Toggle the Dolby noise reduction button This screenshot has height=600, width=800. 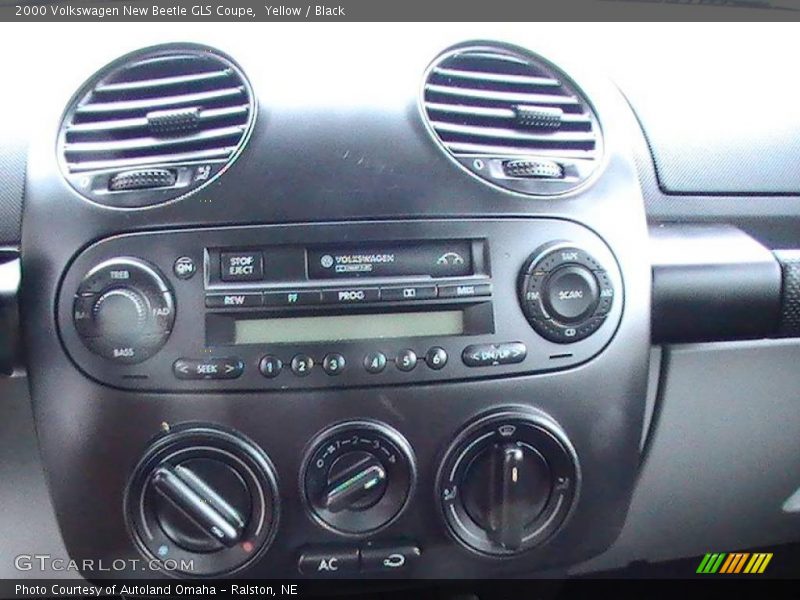(409, 293)
